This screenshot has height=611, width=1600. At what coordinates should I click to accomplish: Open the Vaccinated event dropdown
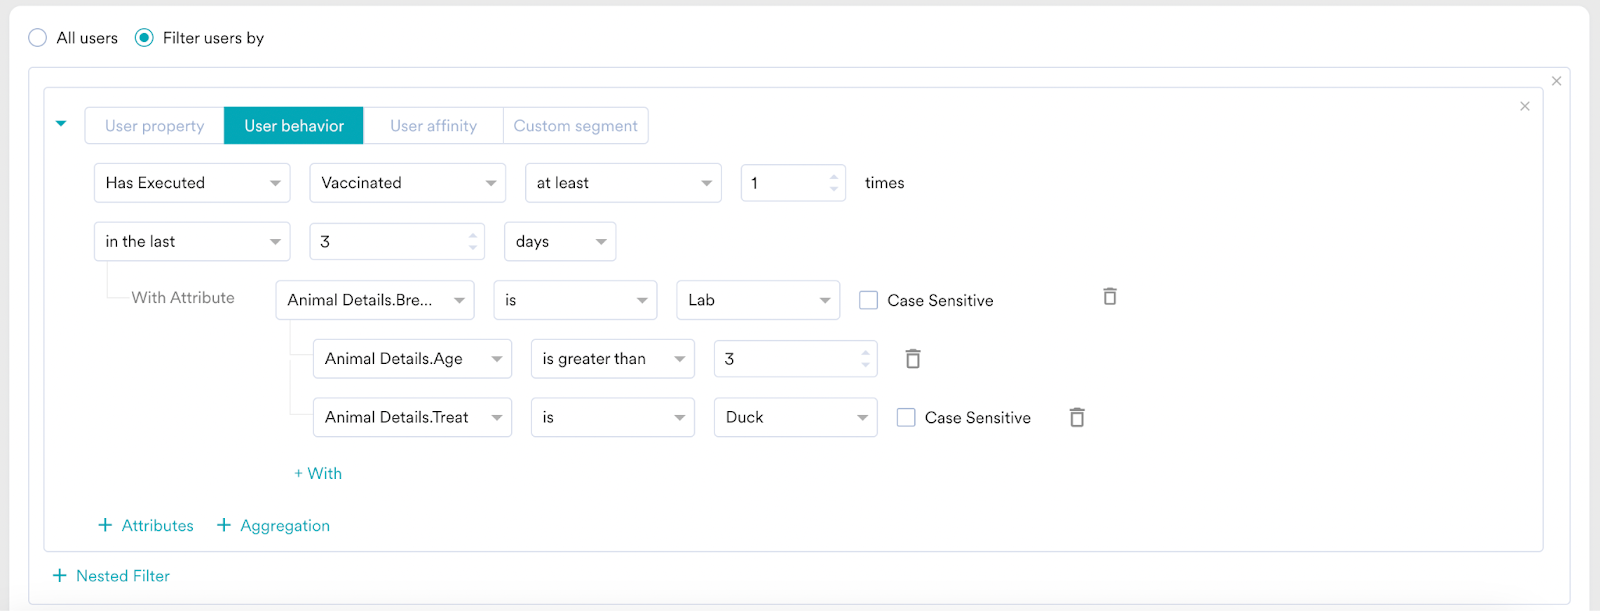point(407,183)
